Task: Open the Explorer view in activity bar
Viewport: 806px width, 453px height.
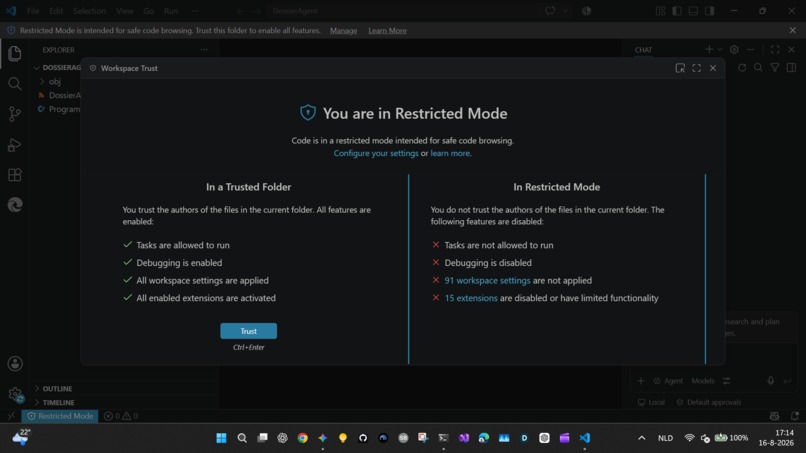Action: [15, 53]
